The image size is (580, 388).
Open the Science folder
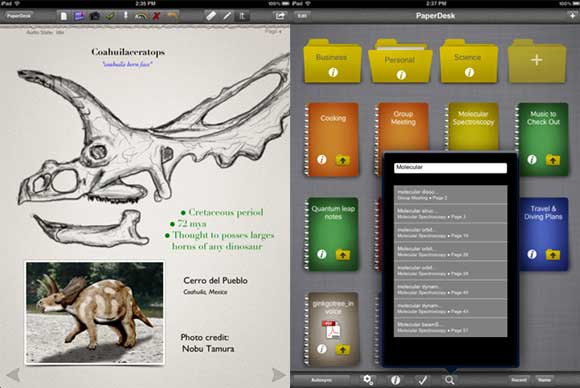[468, 61]
